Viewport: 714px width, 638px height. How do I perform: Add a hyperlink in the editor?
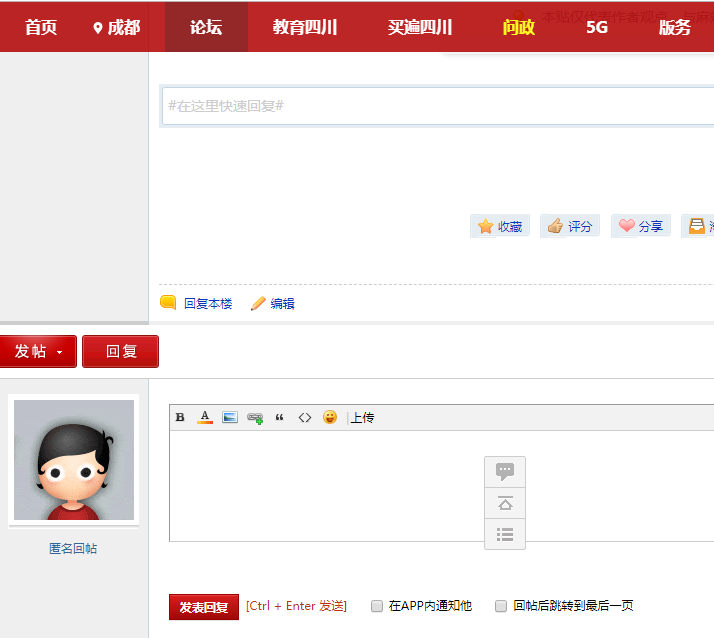tap(255, 418)
